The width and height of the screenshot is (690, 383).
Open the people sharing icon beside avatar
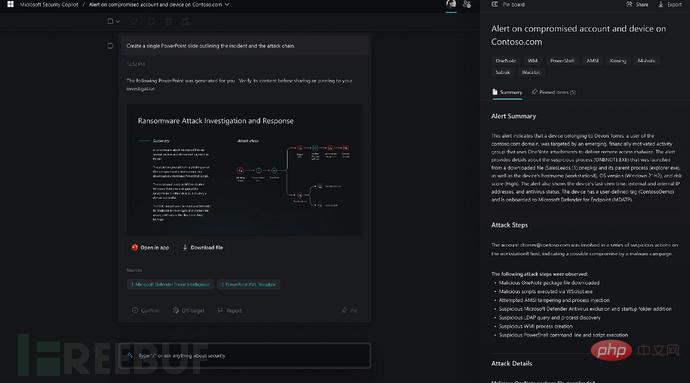(x=467, y=4)
